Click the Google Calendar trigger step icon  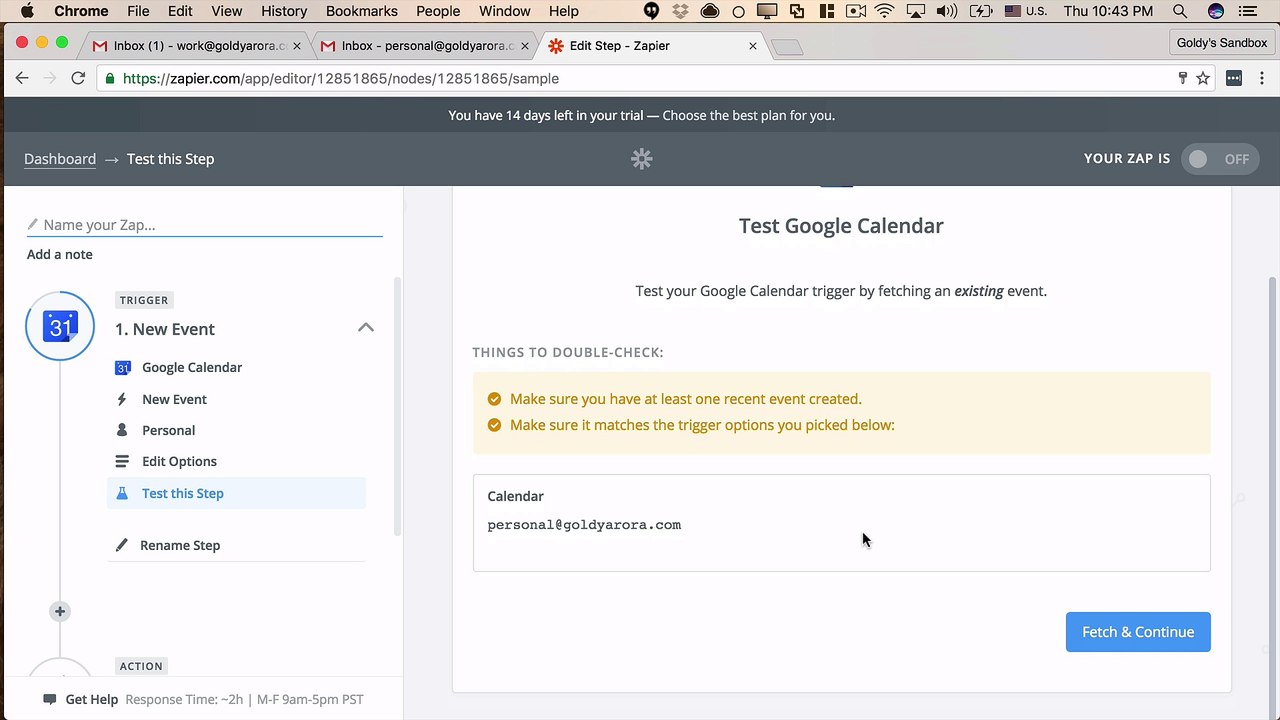(60, 326)
